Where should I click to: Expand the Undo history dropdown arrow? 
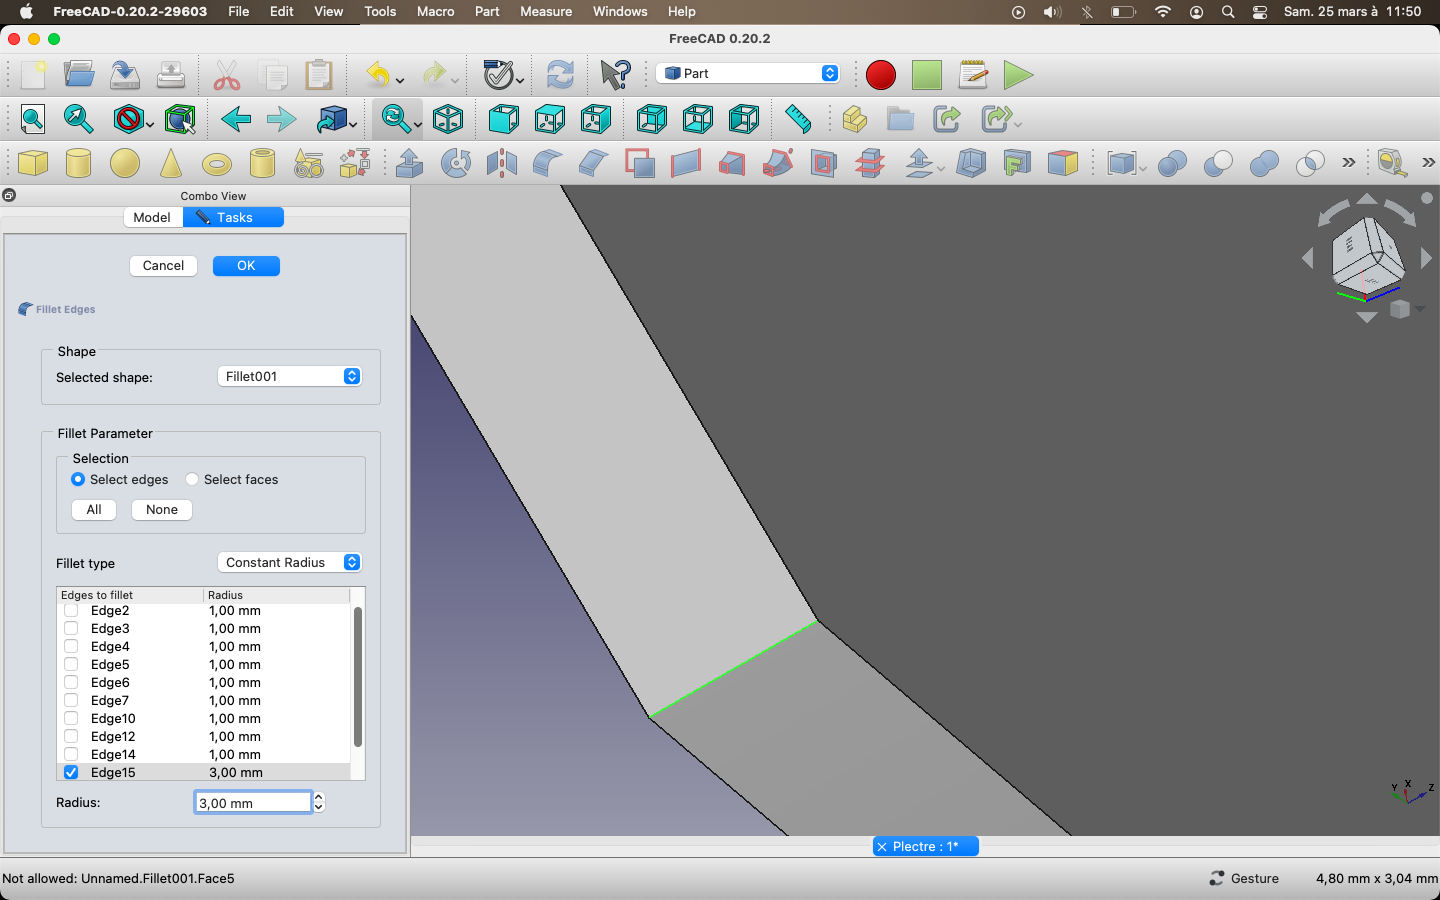point(400,80)
